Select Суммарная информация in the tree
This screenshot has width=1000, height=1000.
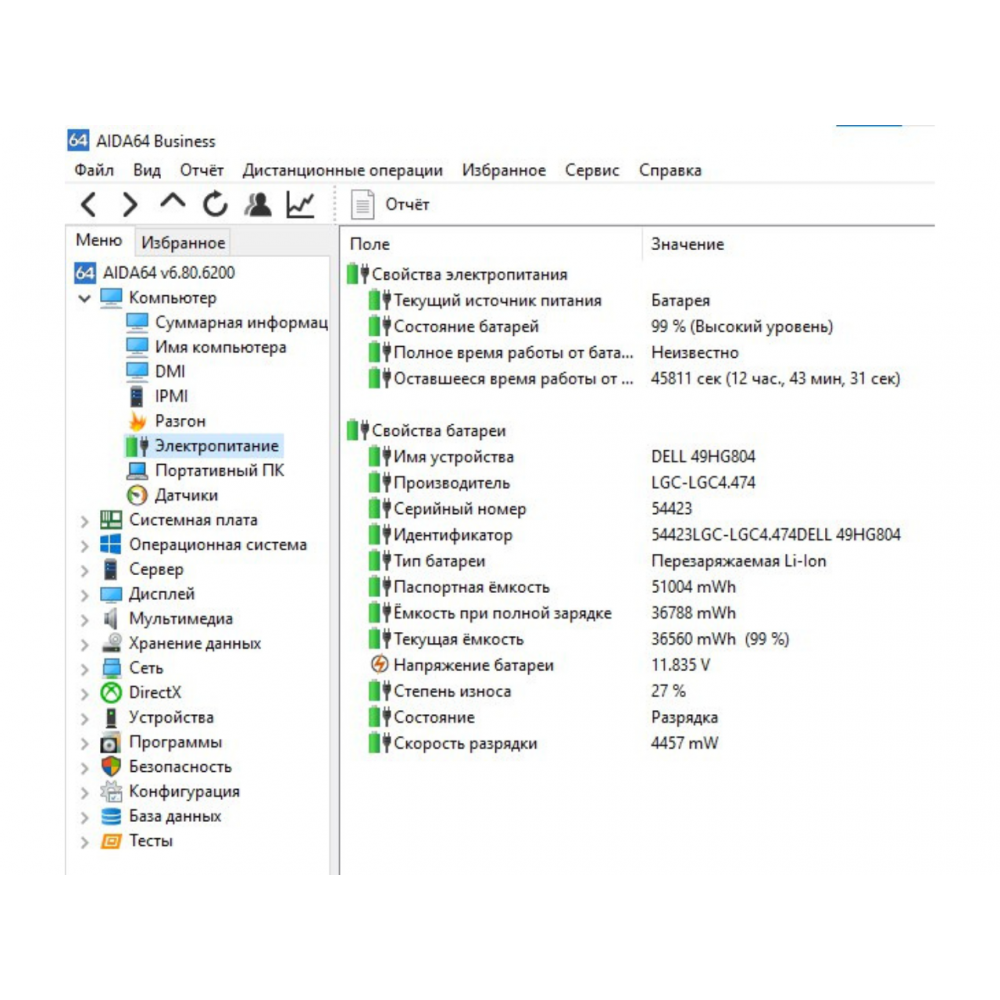(x=241, y=323)
